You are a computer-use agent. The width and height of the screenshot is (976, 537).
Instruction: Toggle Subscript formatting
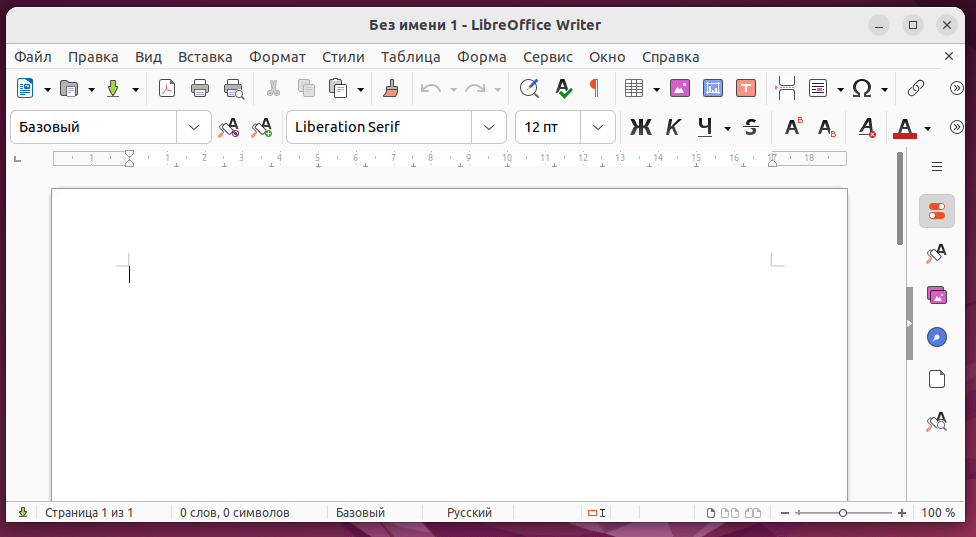(x=827, y=127)
